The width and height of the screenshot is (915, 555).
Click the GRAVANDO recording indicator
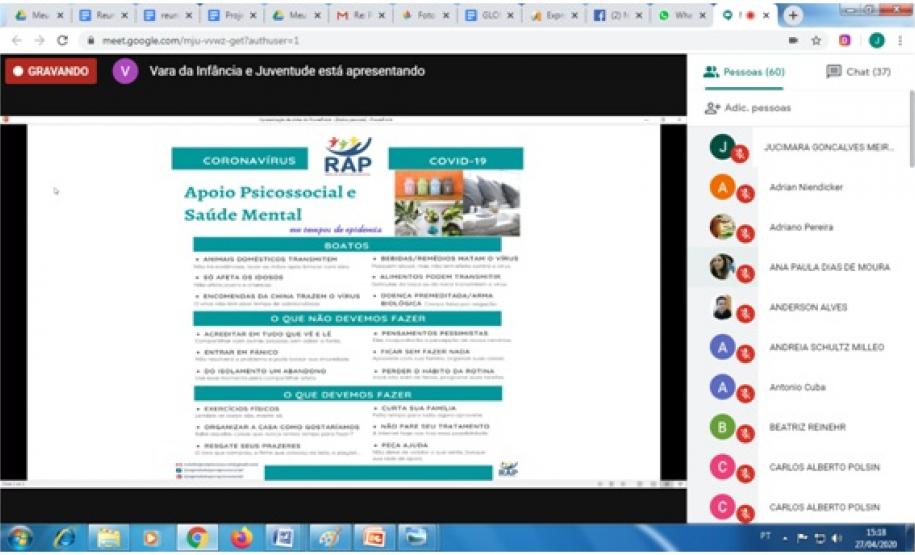coord(52,72)
